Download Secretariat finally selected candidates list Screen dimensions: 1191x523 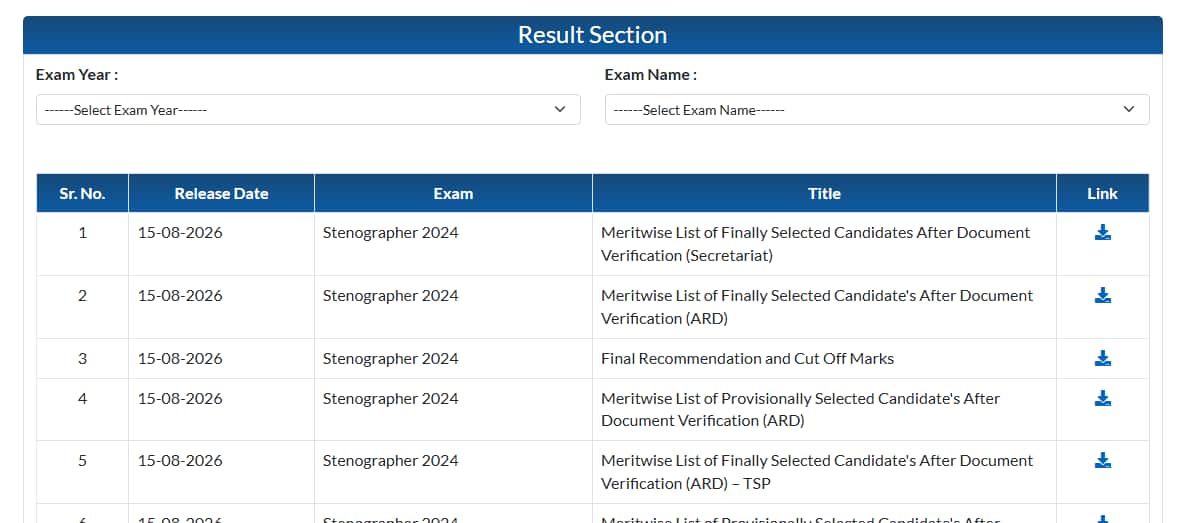tap(1102, 233)
